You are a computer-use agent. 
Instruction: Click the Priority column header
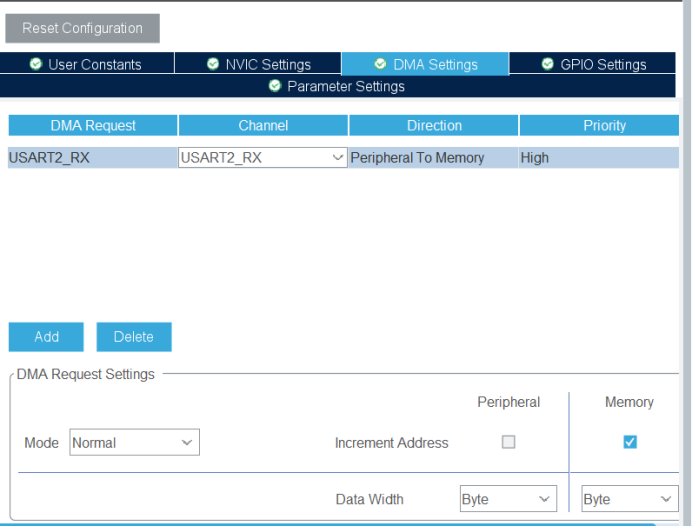[x=599, y=125]
